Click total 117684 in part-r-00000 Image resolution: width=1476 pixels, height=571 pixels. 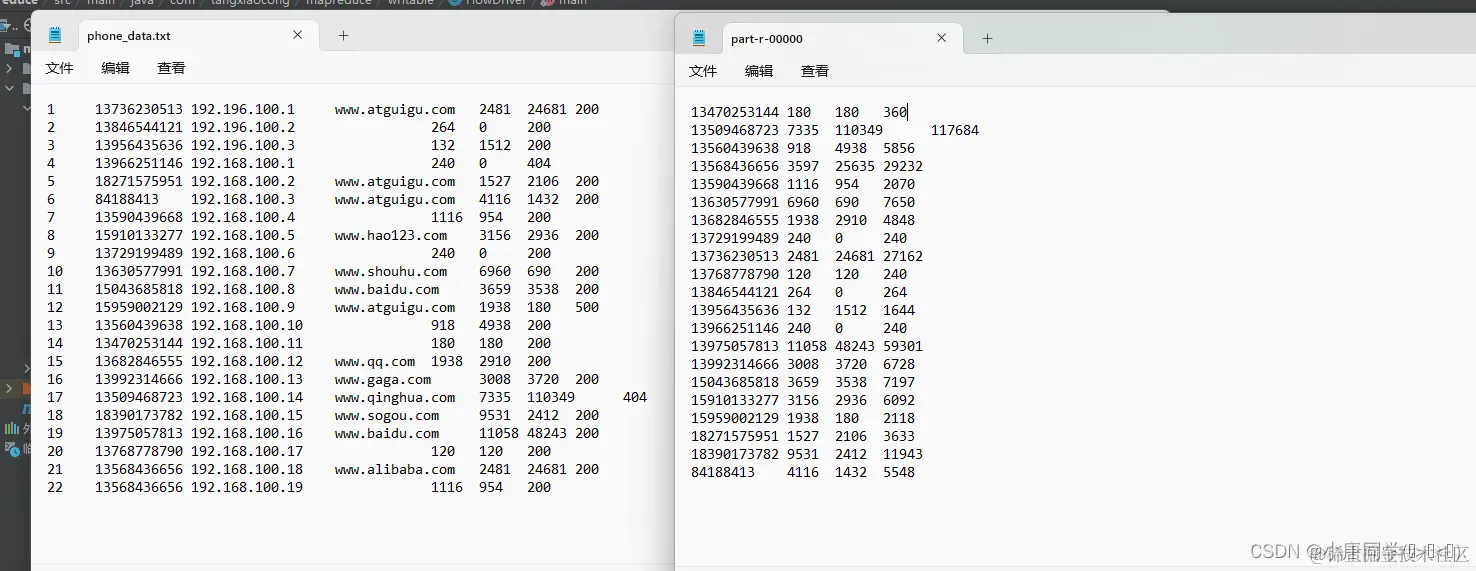point(955,130)
